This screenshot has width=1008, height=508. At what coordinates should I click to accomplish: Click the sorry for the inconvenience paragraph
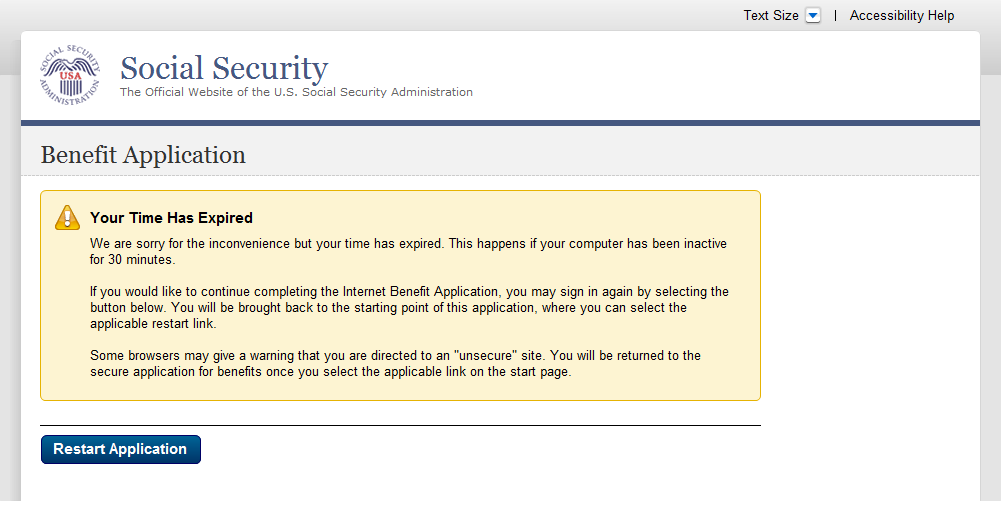tap(408, 244)
